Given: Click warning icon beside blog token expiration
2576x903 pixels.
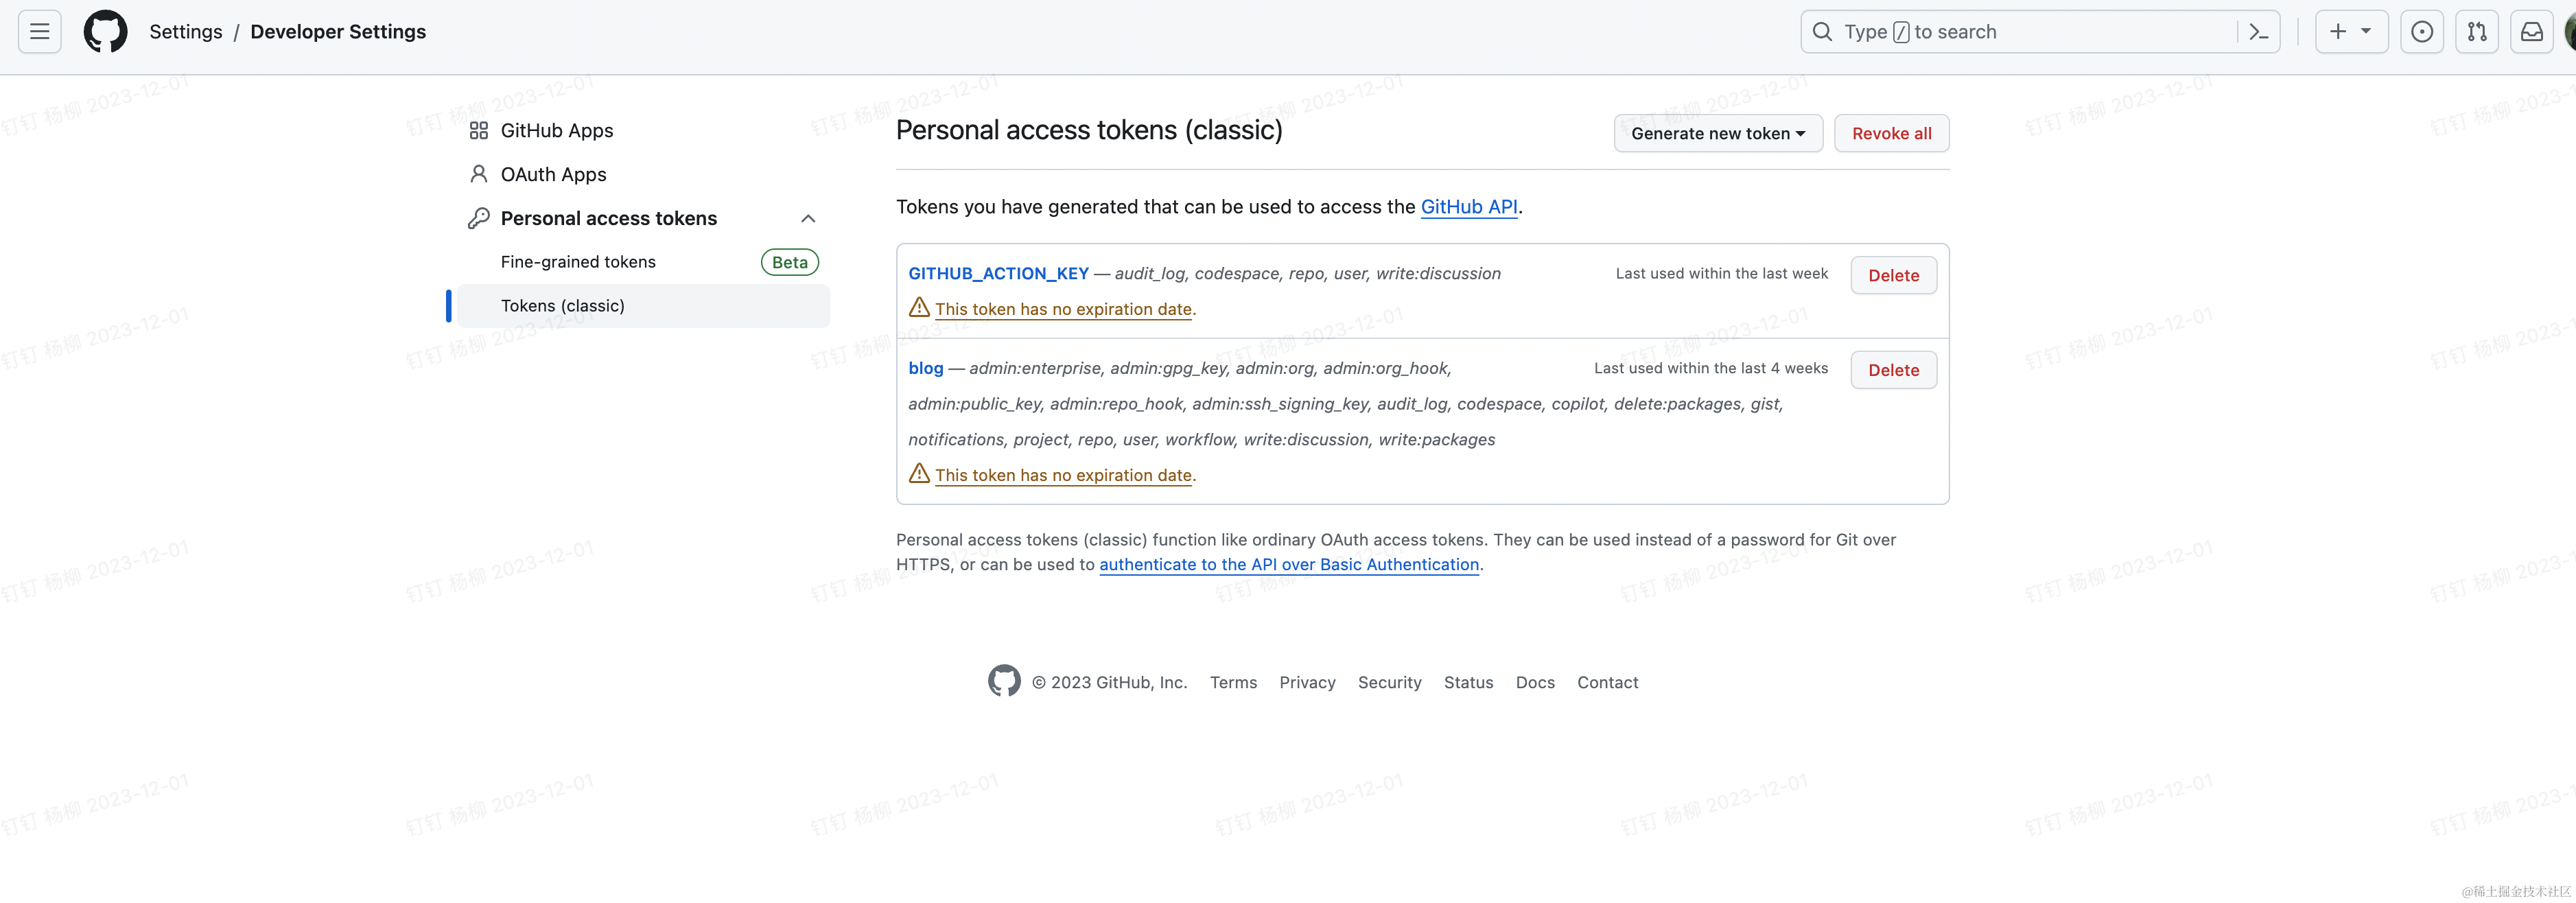Looking at the screenshot, I should (919, 473).
